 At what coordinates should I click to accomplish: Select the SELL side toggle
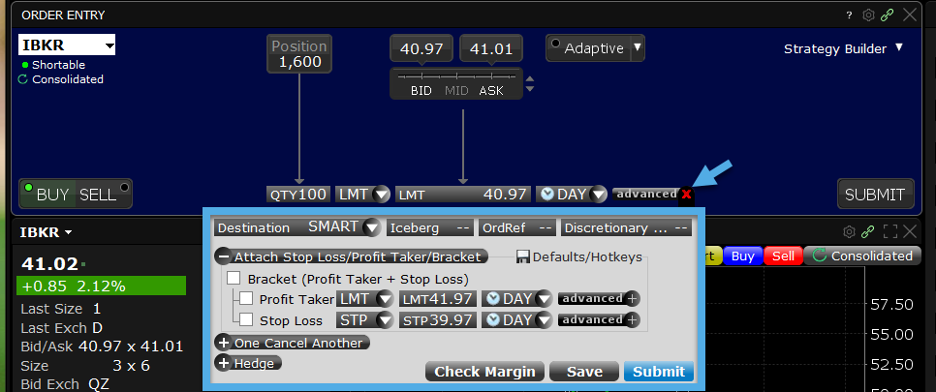click(103, 194)
